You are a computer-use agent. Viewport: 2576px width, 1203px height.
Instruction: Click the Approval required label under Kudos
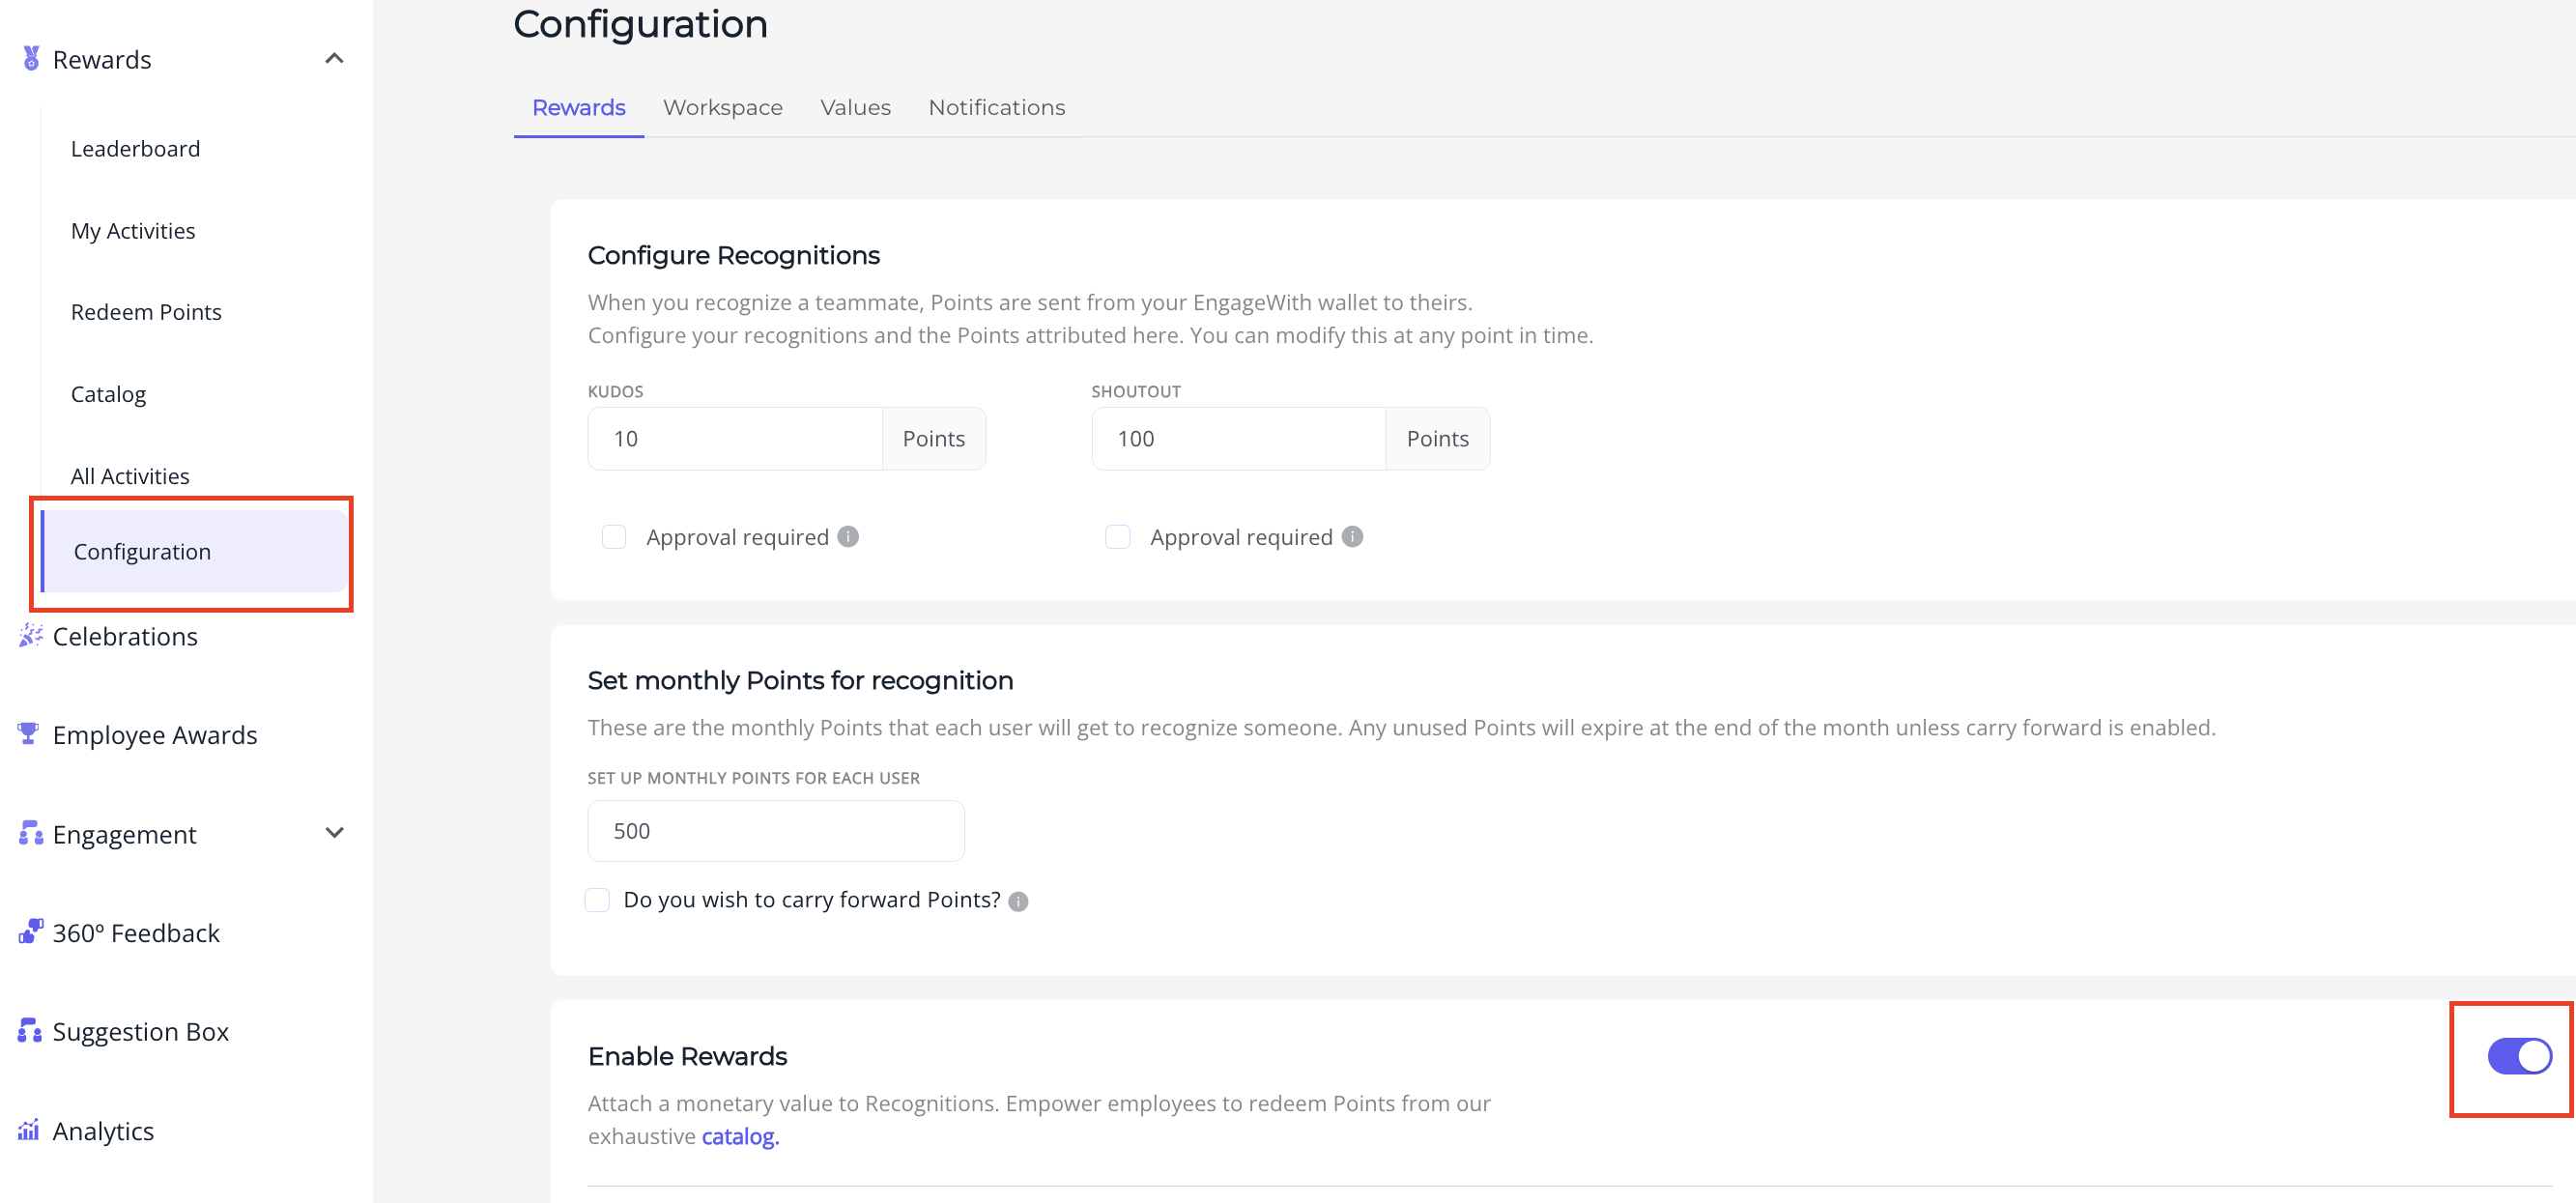coord(737,537)
